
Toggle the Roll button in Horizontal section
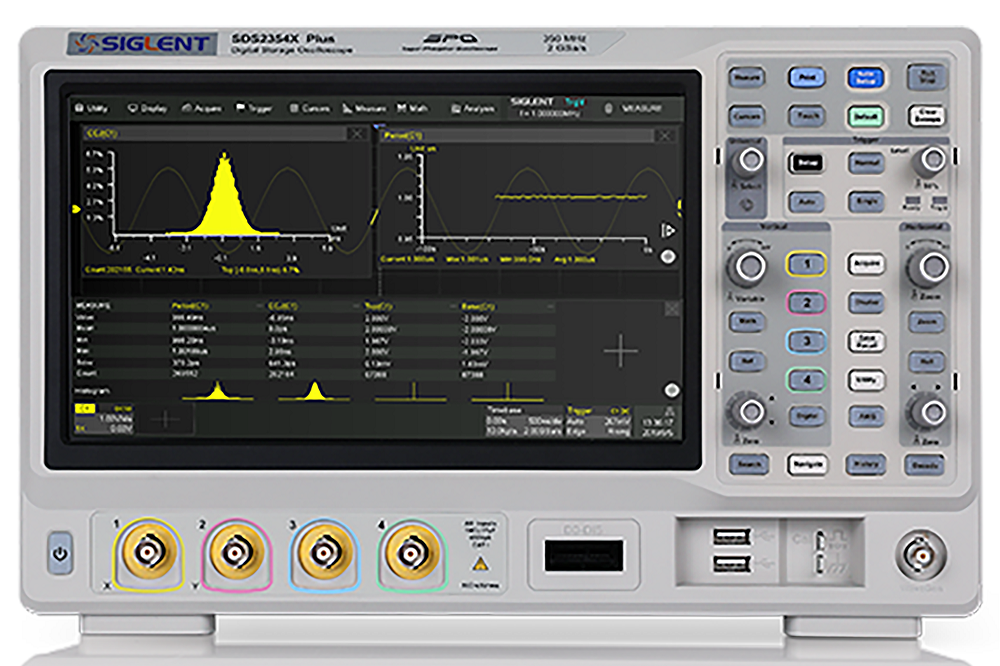click(x=926, y=361)
